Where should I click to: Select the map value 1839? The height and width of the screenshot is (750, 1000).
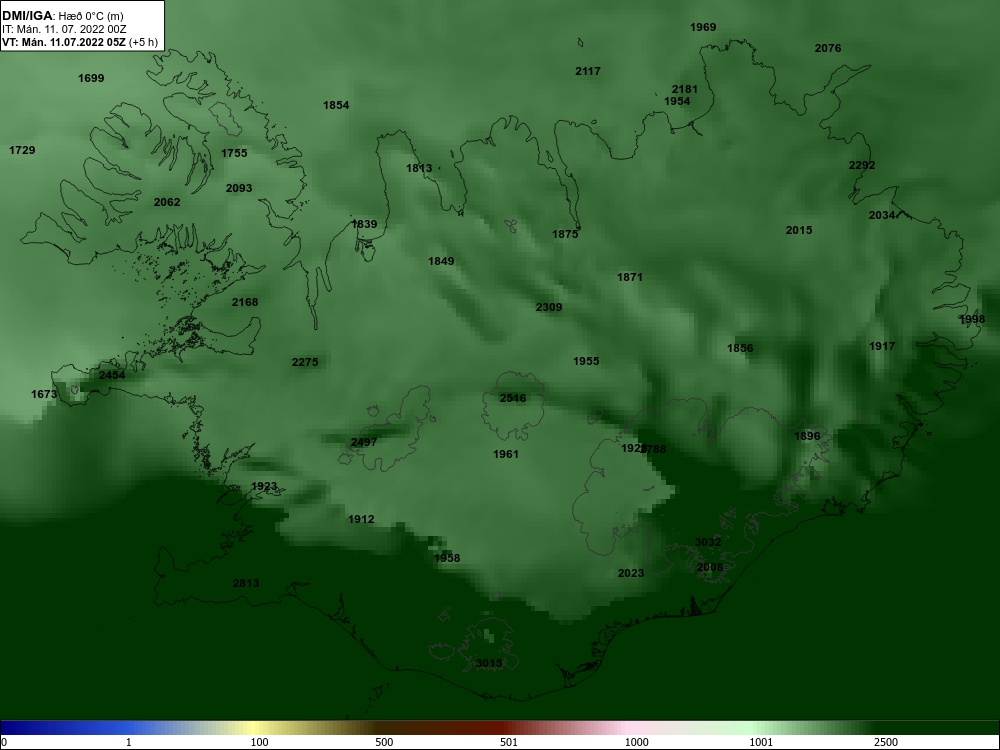pyautogui.click(x=364, y=224)
